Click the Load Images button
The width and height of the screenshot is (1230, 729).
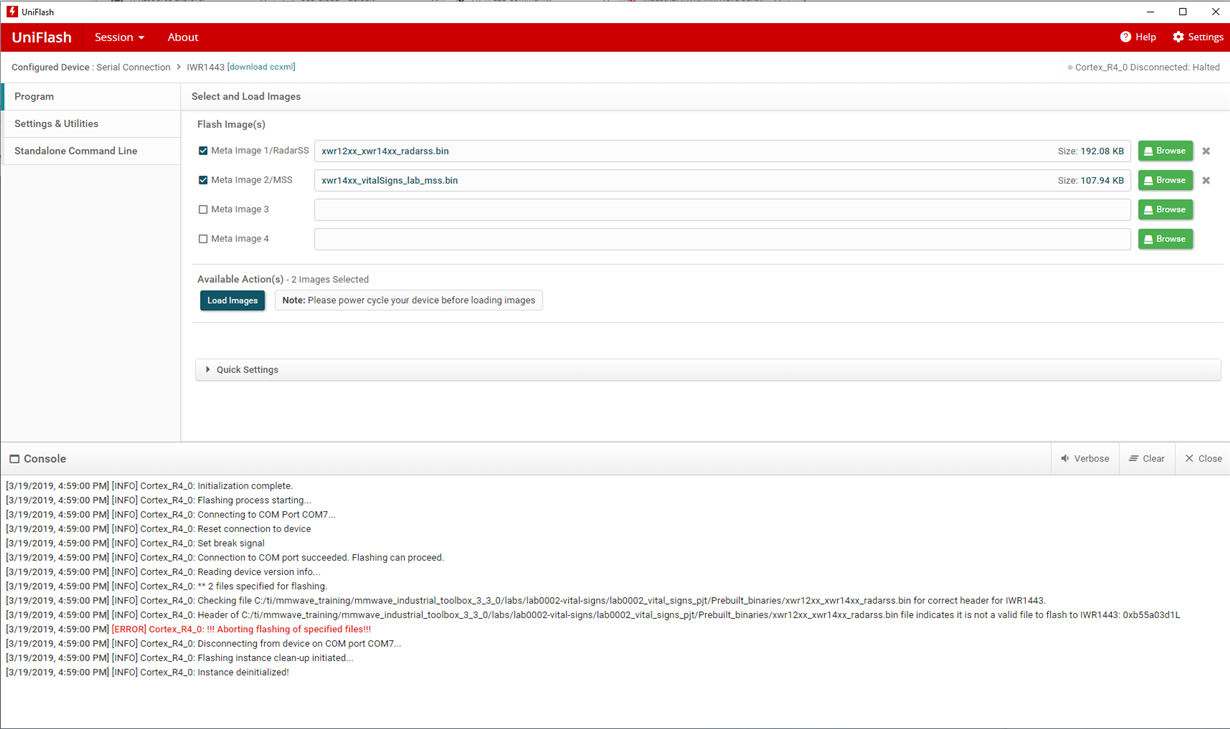[x=232, y=300]
